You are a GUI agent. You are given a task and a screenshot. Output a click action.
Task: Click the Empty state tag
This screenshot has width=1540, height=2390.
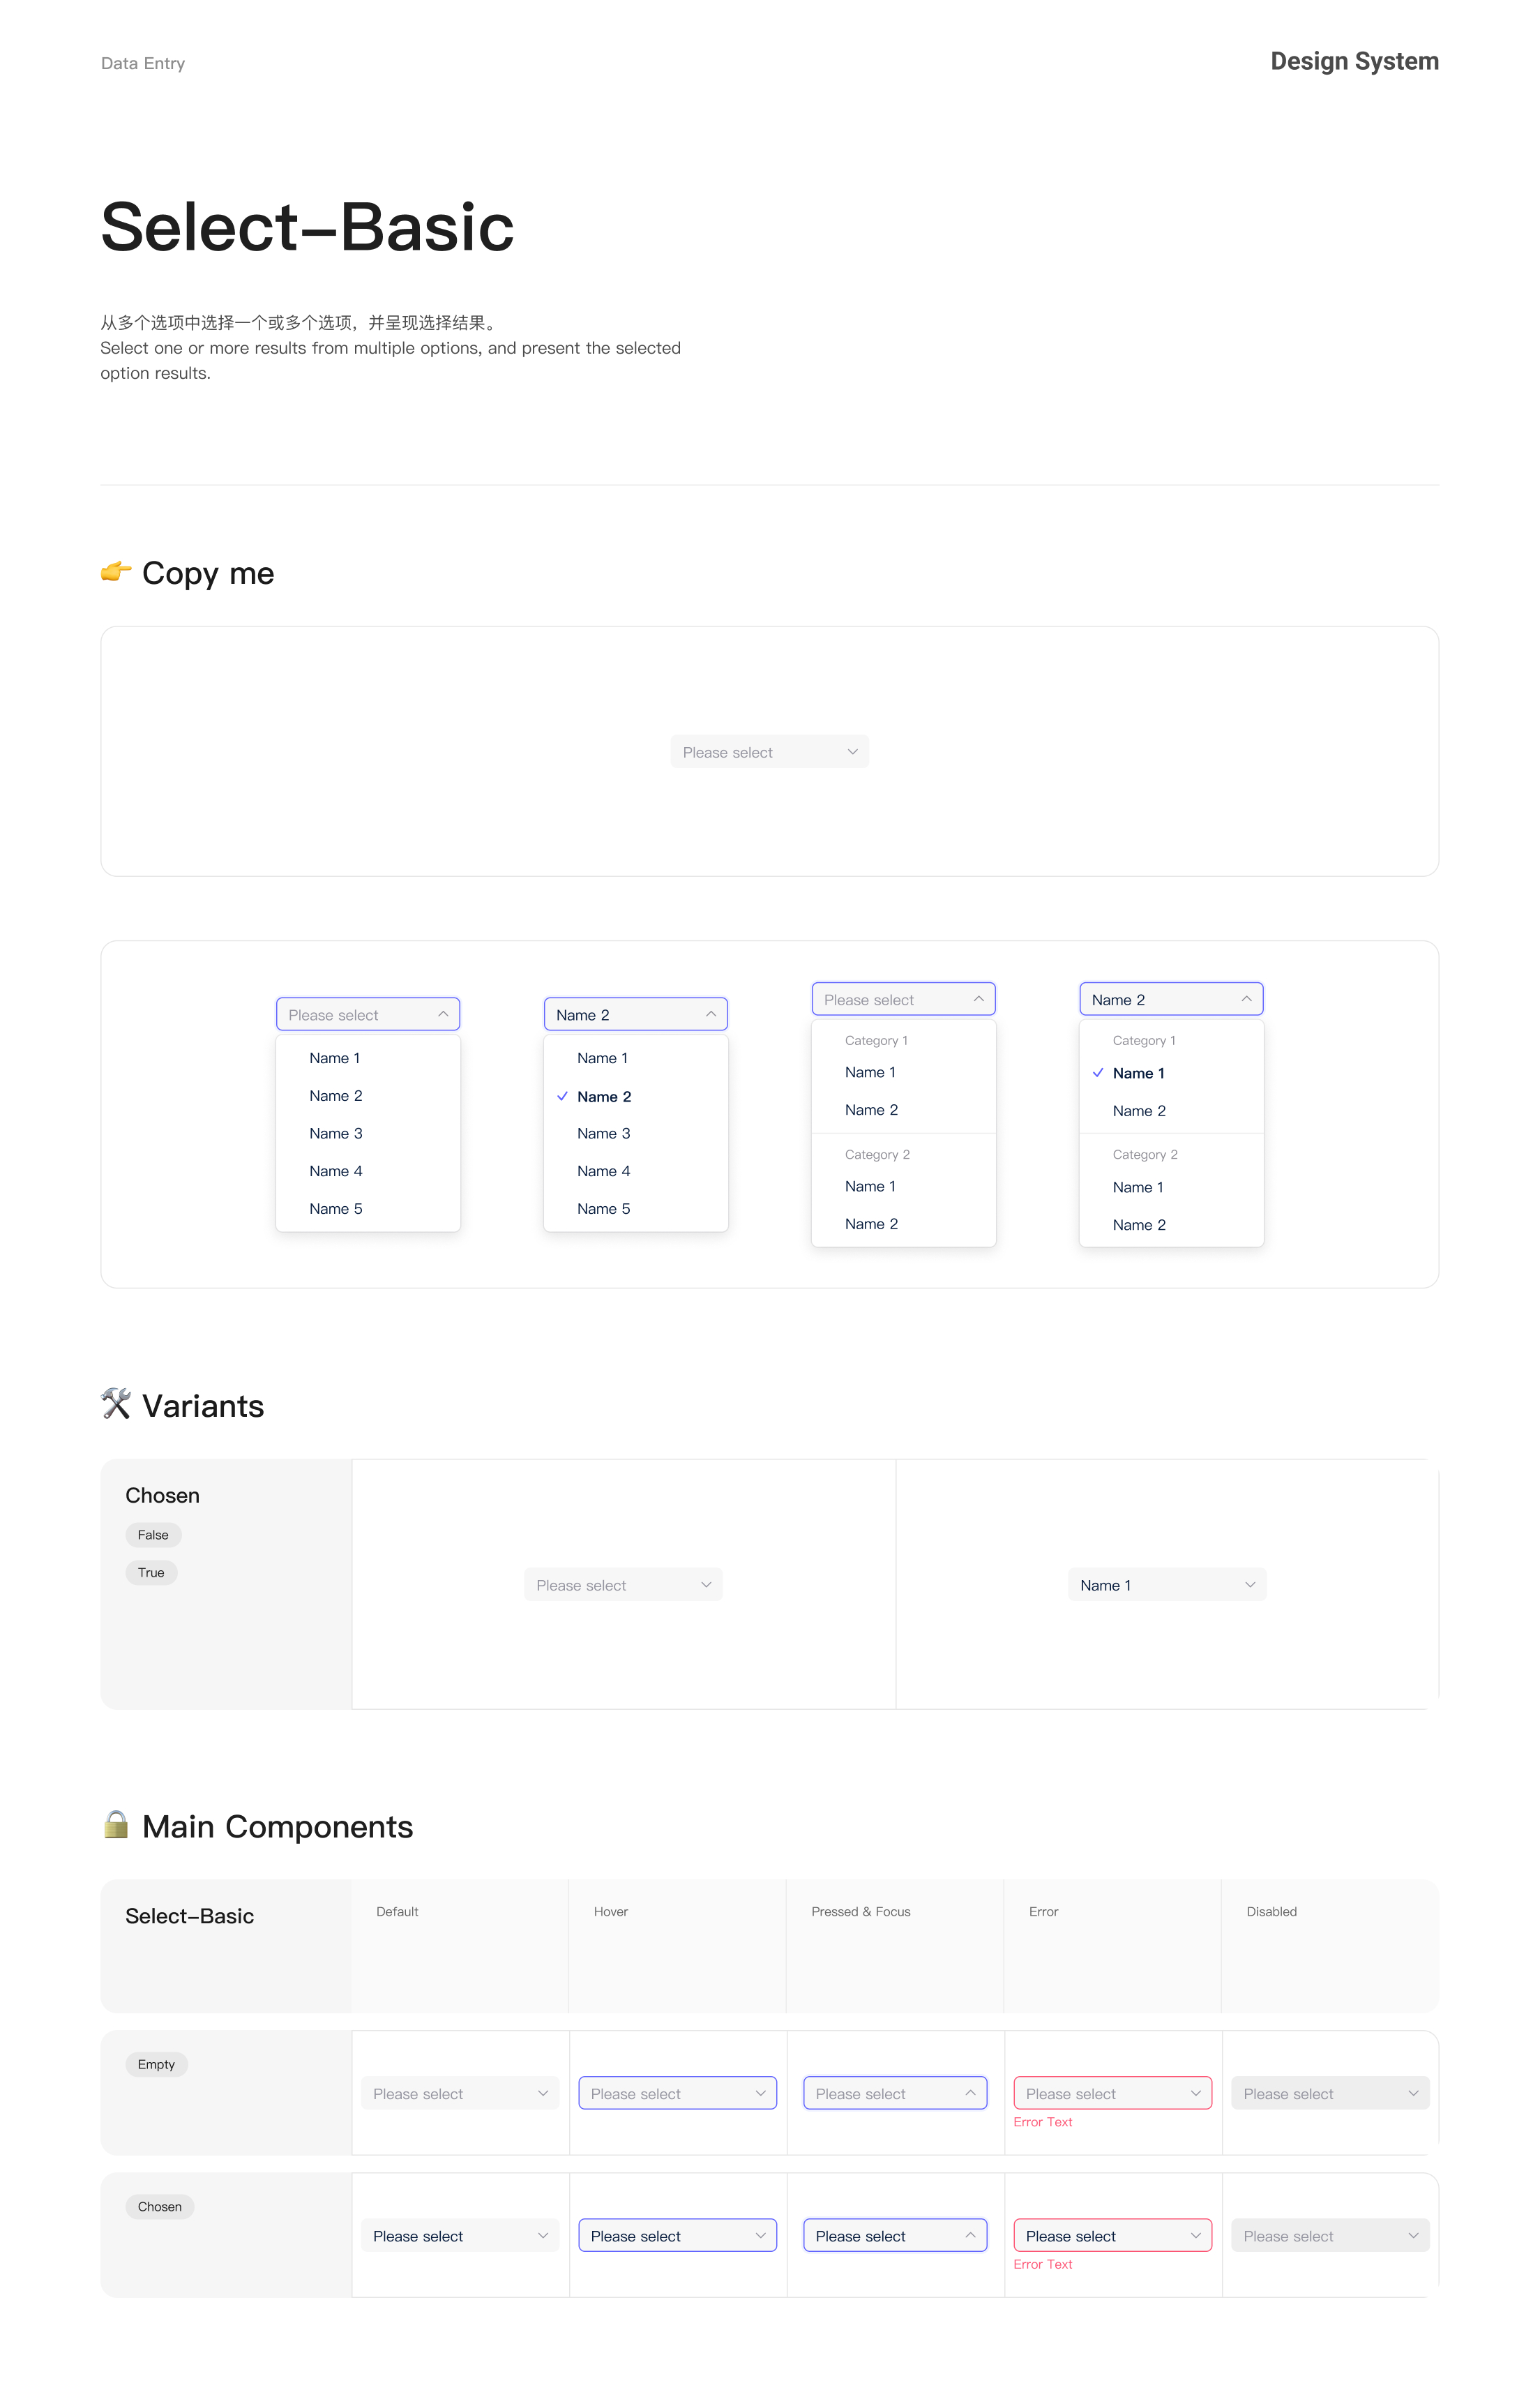click(156, 2064)
